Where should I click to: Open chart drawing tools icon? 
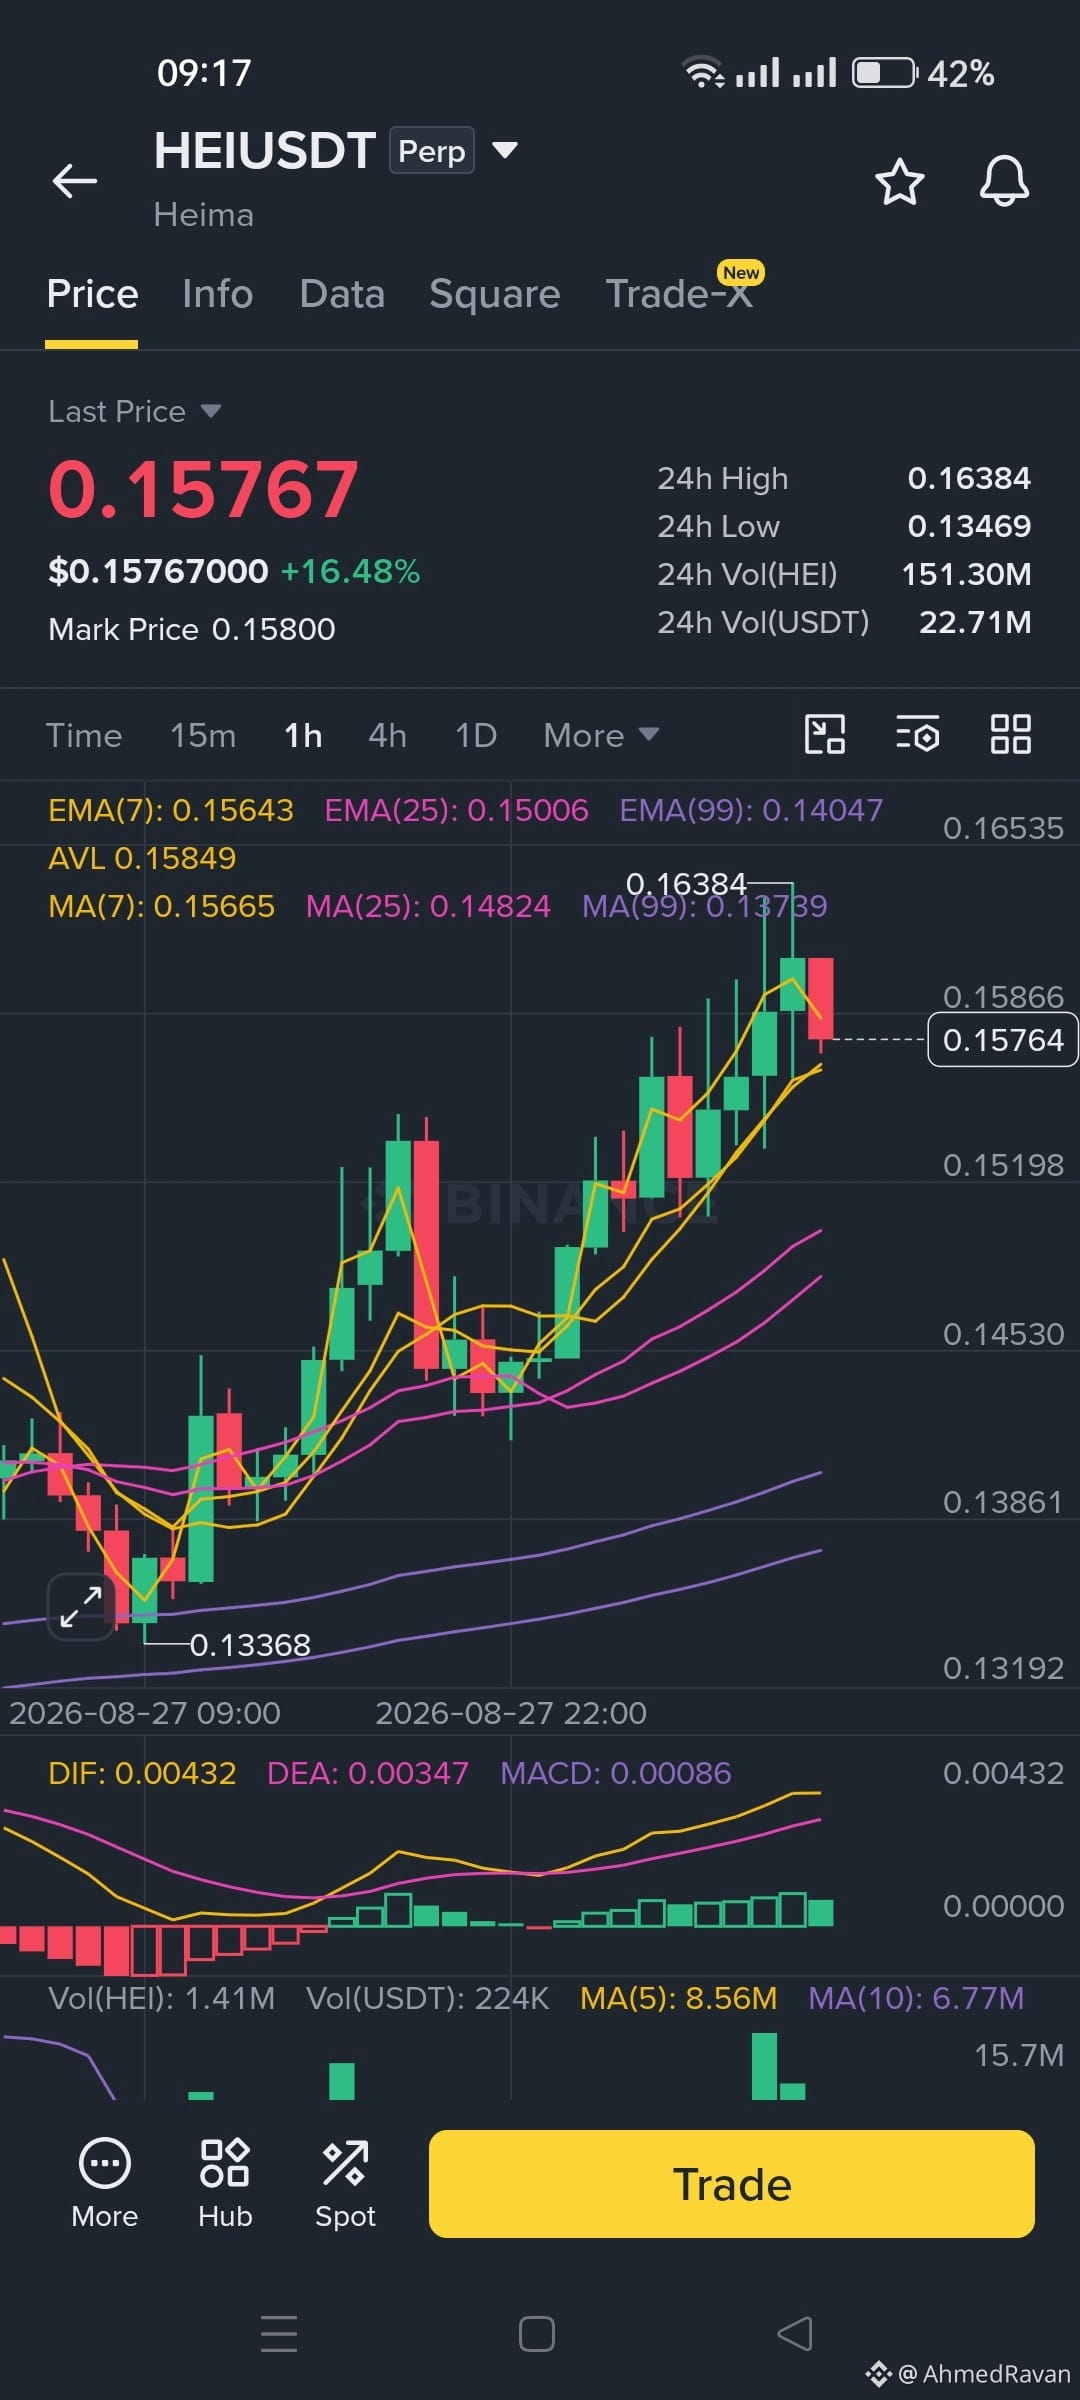click(x=825, y=735)
